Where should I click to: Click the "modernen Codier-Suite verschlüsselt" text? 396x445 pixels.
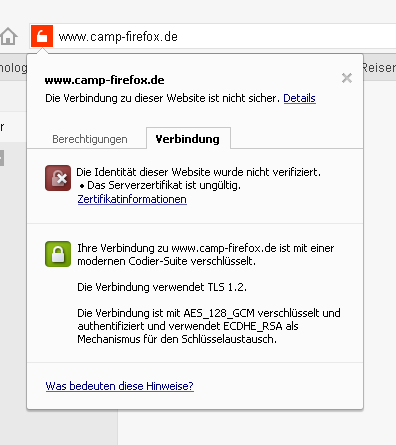click(x=167, y=261)
